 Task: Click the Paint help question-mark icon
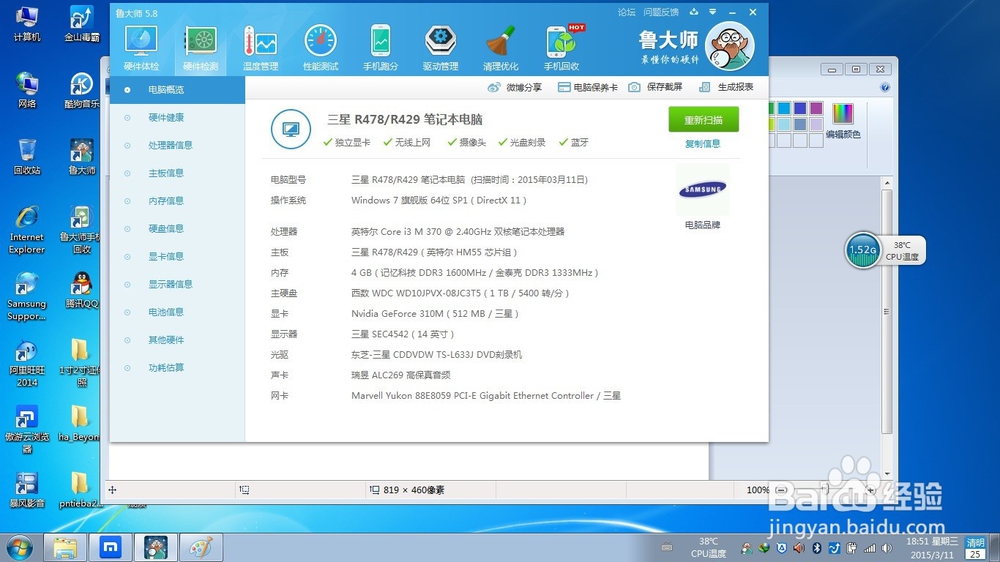coord(885,87)
